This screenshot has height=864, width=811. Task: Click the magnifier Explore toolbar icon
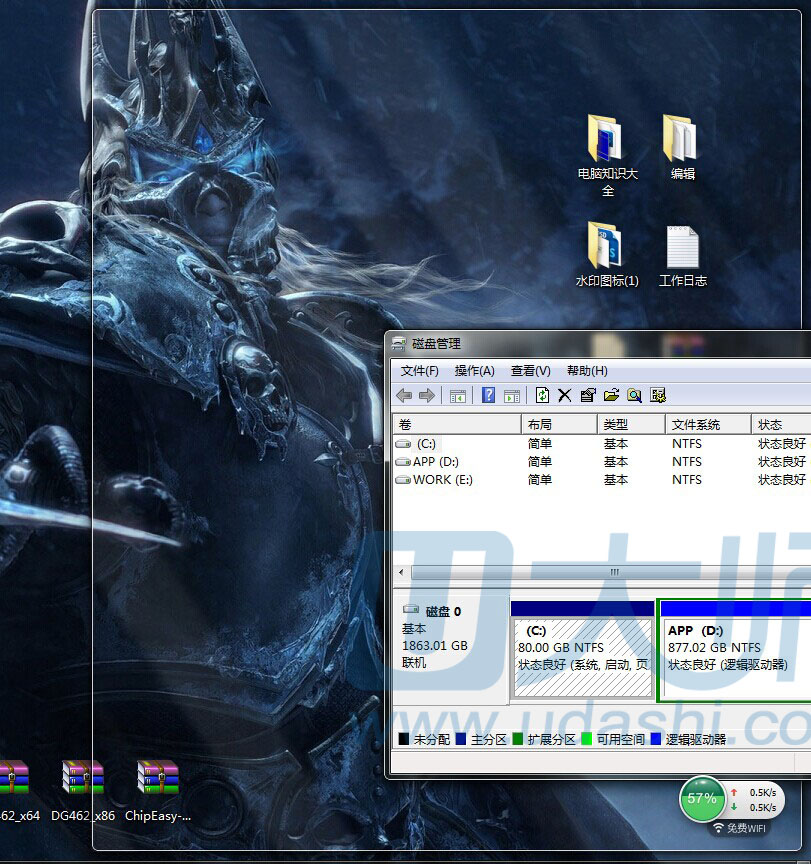click(x=634, y=395)
